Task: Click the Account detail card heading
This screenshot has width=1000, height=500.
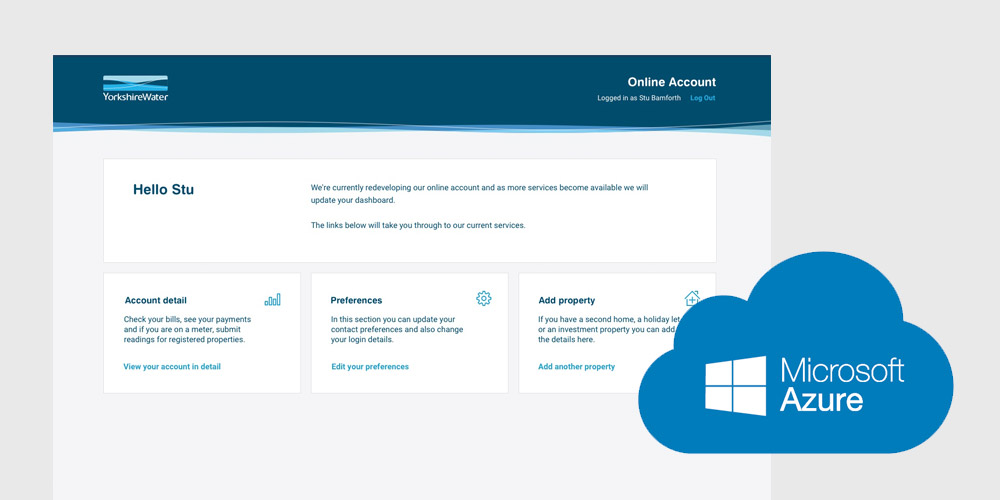Action: tap(155, 300)
